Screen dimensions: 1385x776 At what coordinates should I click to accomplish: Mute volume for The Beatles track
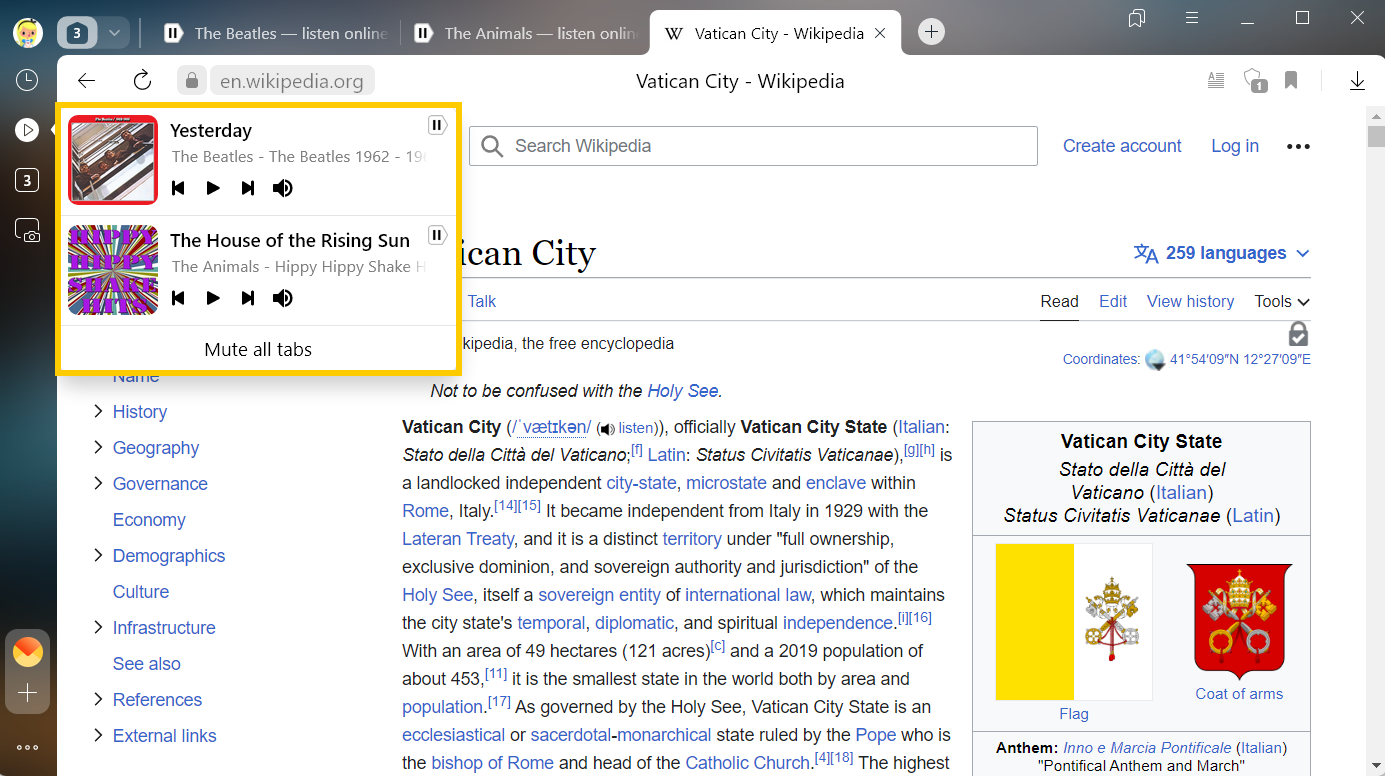(283, 188)
